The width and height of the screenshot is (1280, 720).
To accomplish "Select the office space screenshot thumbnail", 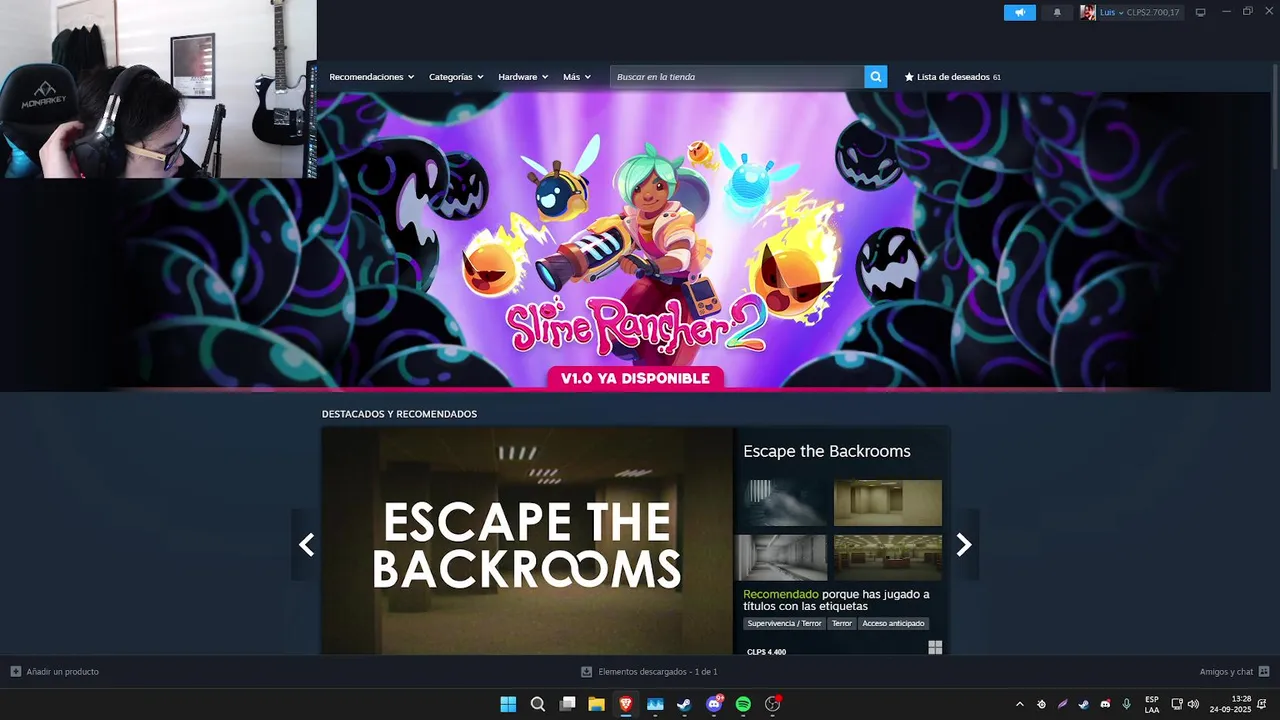I will point(888,557).
